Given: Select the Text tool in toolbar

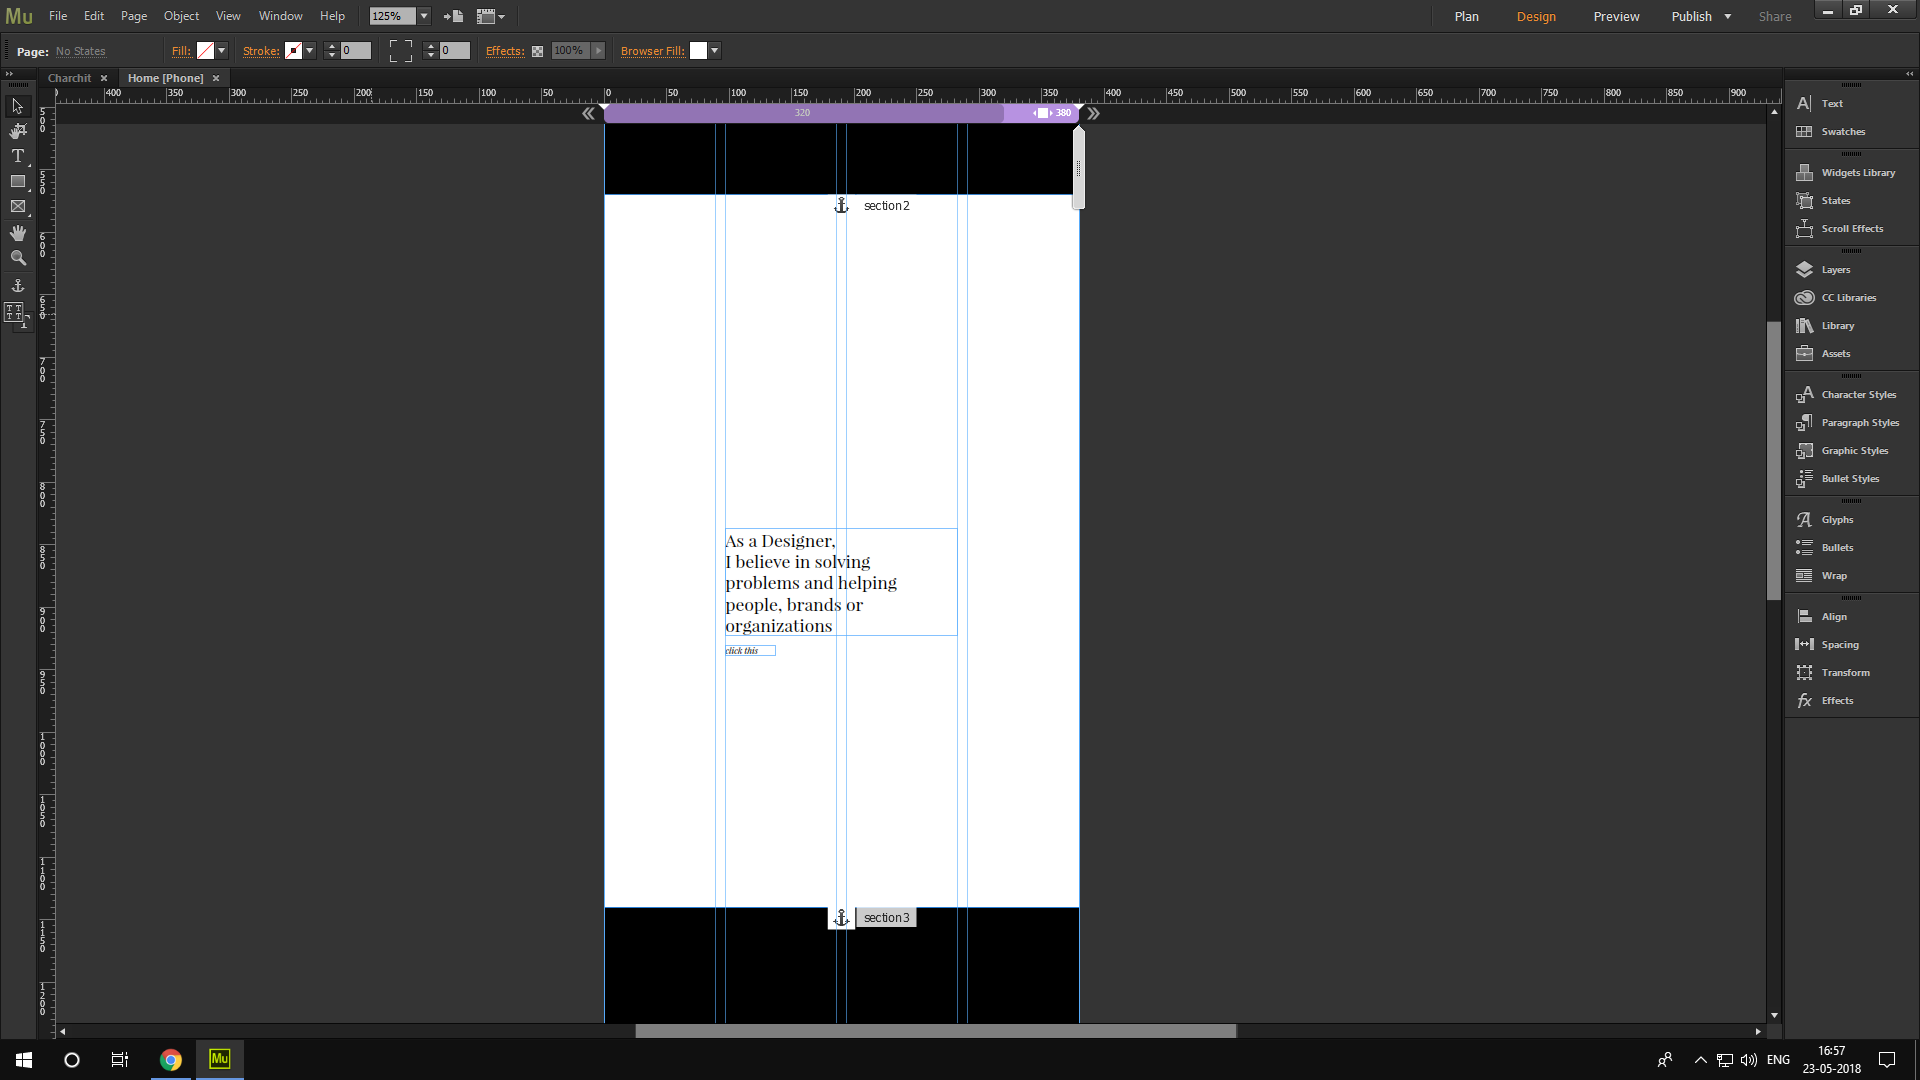Looking at the screenshot, I should click(17, 156).
